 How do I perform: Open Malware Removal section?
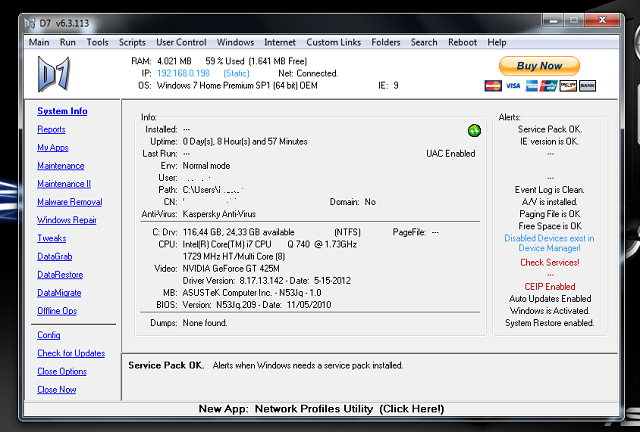69,202
